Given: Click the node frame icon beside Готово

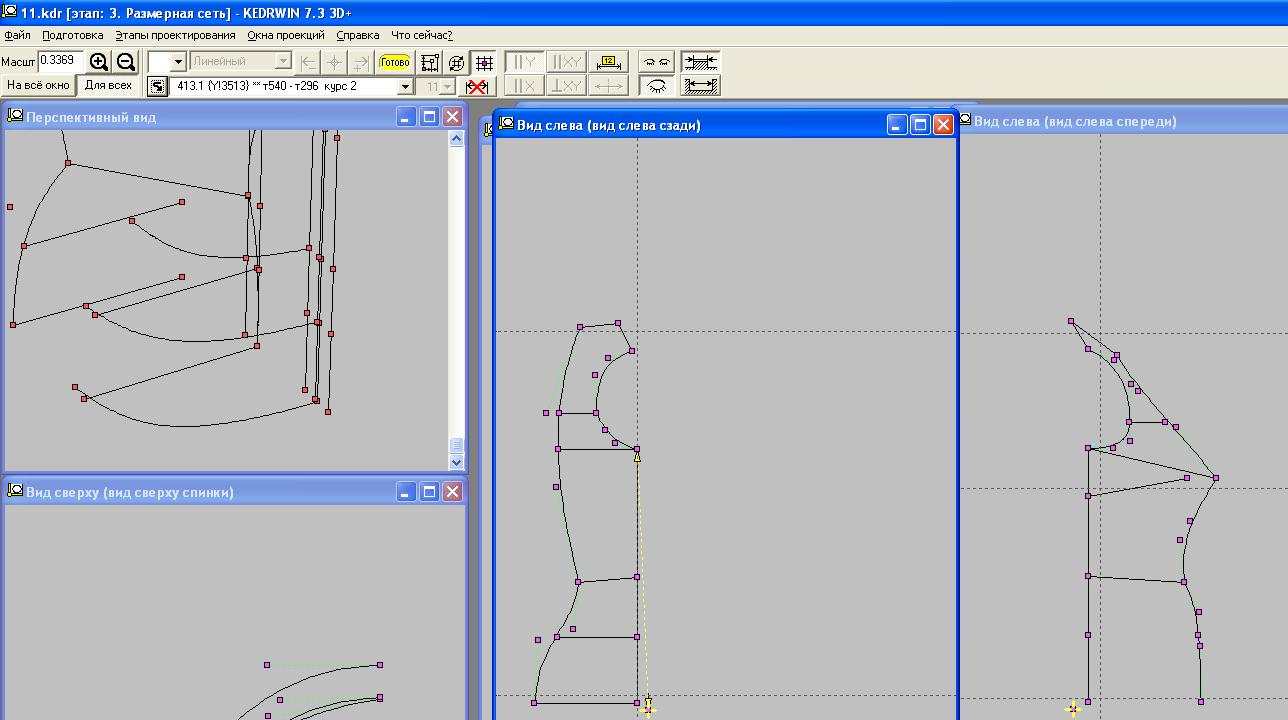Looking at the screenshot, I should click(430, 62).
